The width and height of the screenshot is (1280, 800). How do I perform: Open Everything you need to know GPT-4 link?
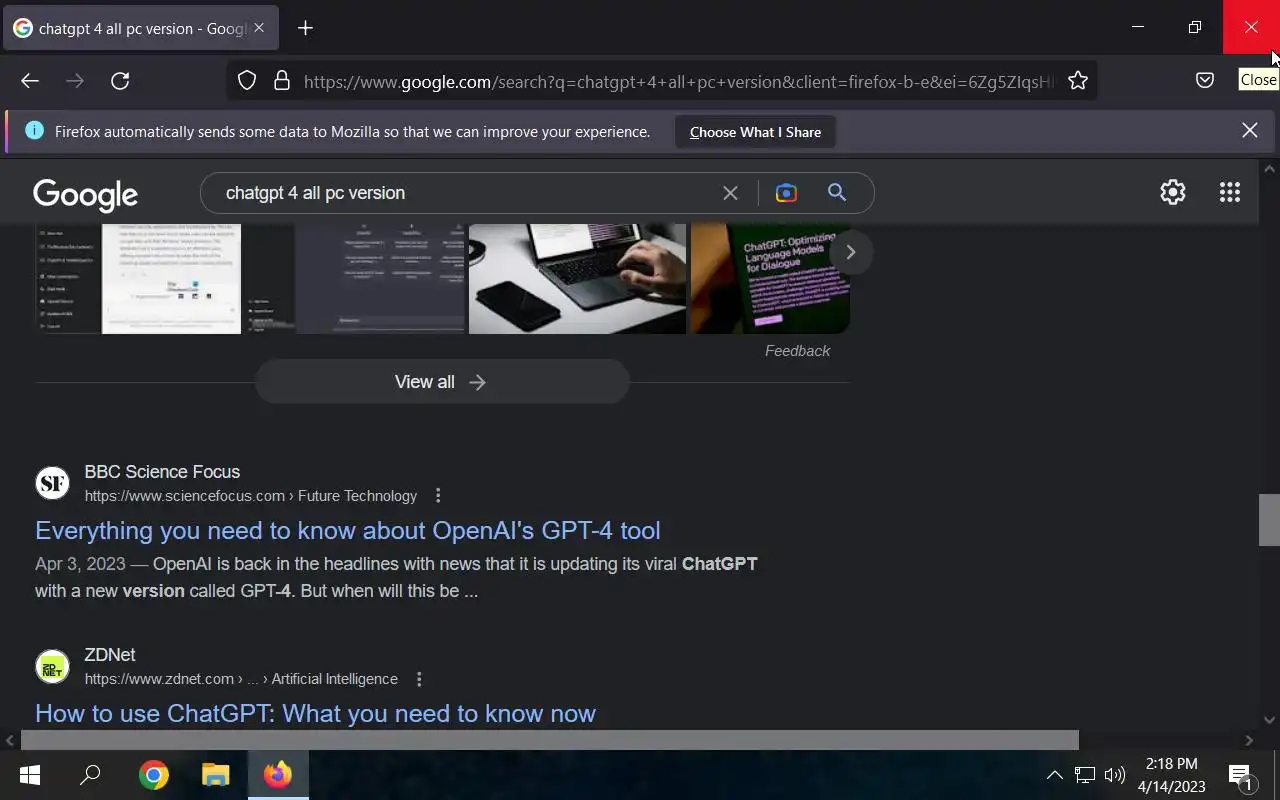click(x=348, y=530)
